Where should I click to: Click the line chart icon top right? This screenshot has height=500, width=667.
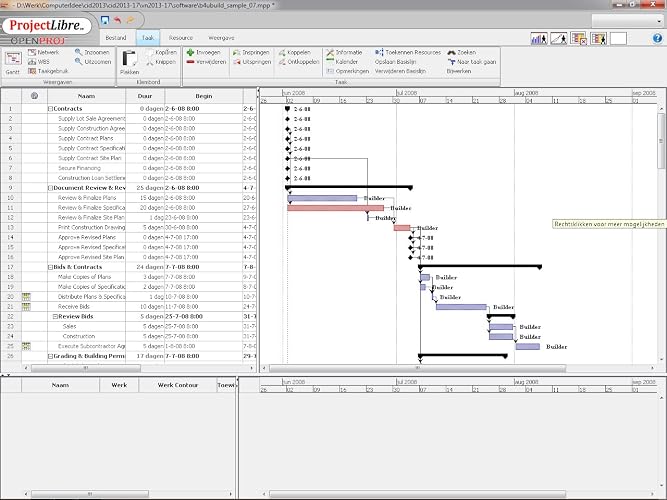click(559, 39)
